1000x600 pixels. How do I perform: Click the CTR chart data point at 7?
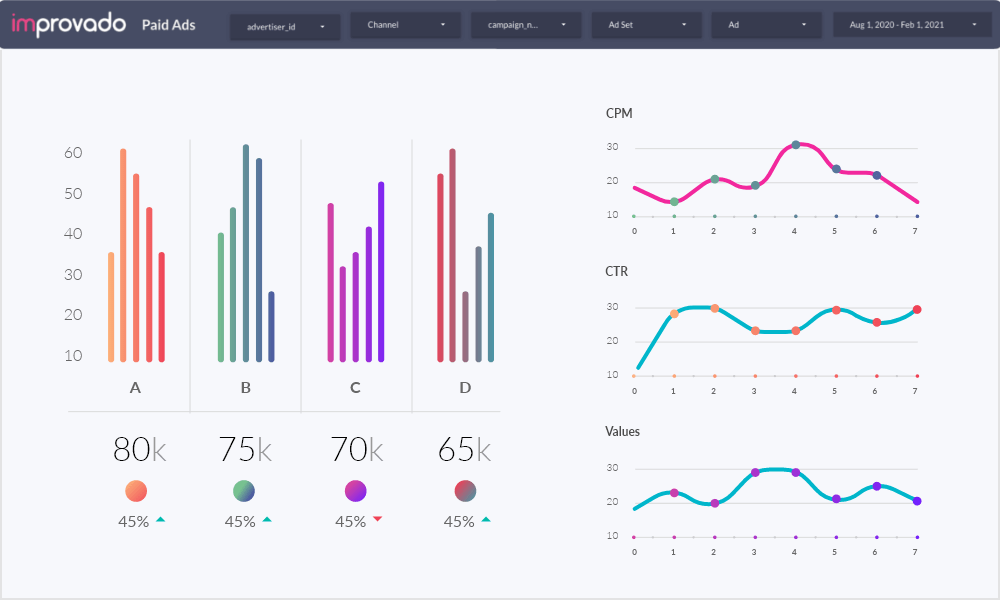(917, 309)
